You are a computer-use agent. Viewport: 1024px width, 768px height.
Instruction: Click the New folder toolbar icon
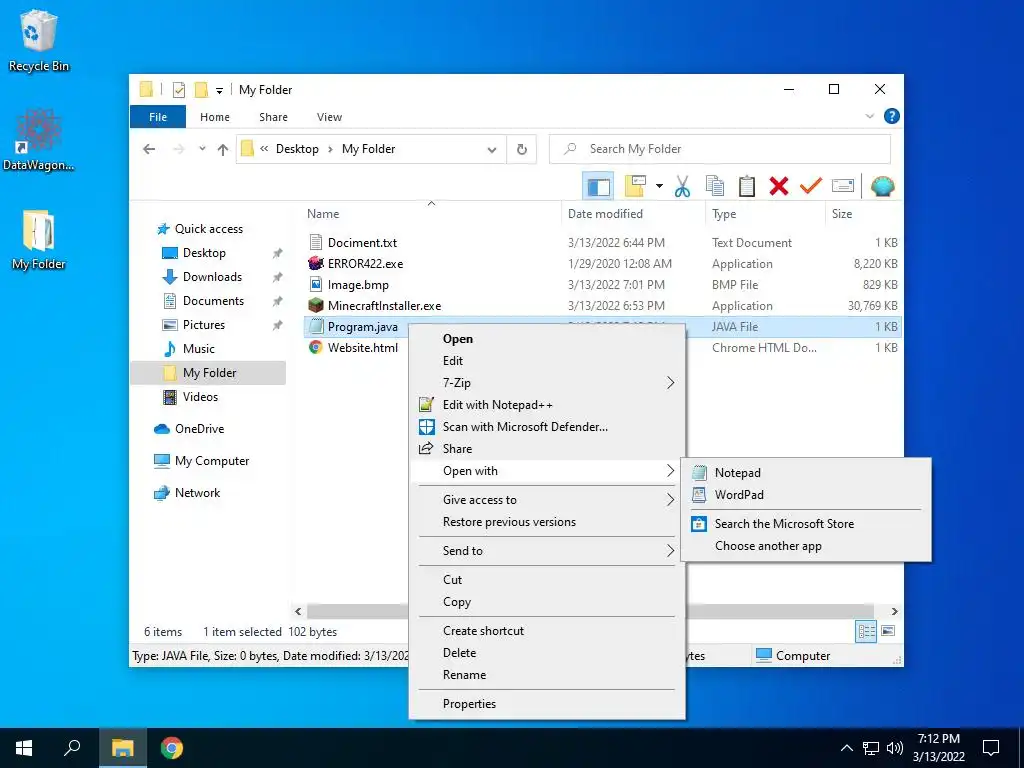635,186
